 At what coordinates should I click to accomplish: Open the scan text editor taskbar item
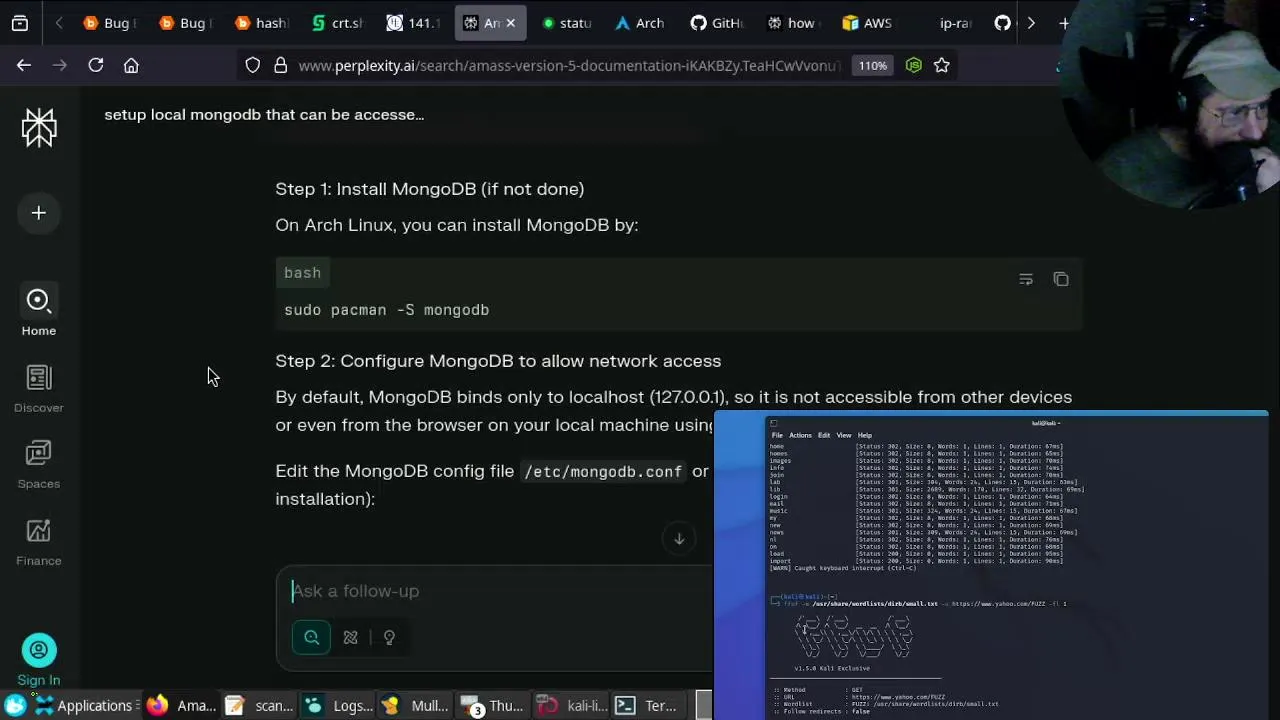[x=258, y=706]
